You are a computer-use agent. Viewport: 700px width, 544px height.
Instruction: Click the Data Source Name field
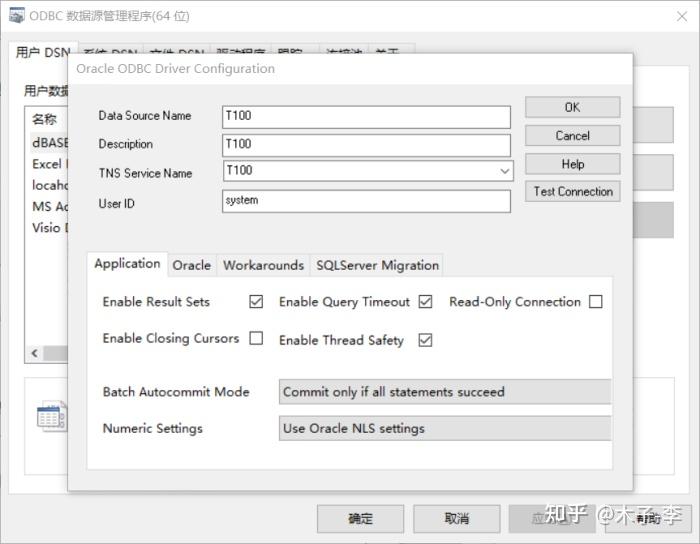point(366,117)
